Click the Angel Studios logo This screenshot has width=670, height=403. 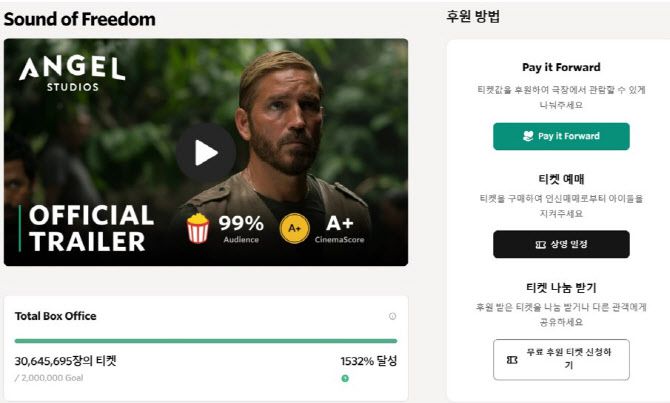(x=72, y=72)
